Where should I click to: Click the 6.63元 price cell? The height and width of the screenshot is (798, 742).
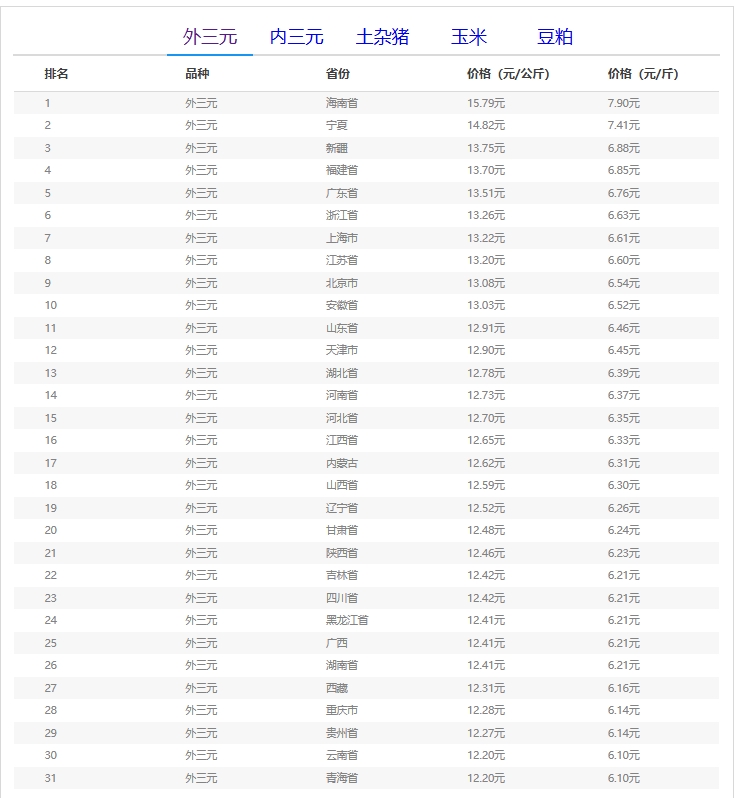623,215
